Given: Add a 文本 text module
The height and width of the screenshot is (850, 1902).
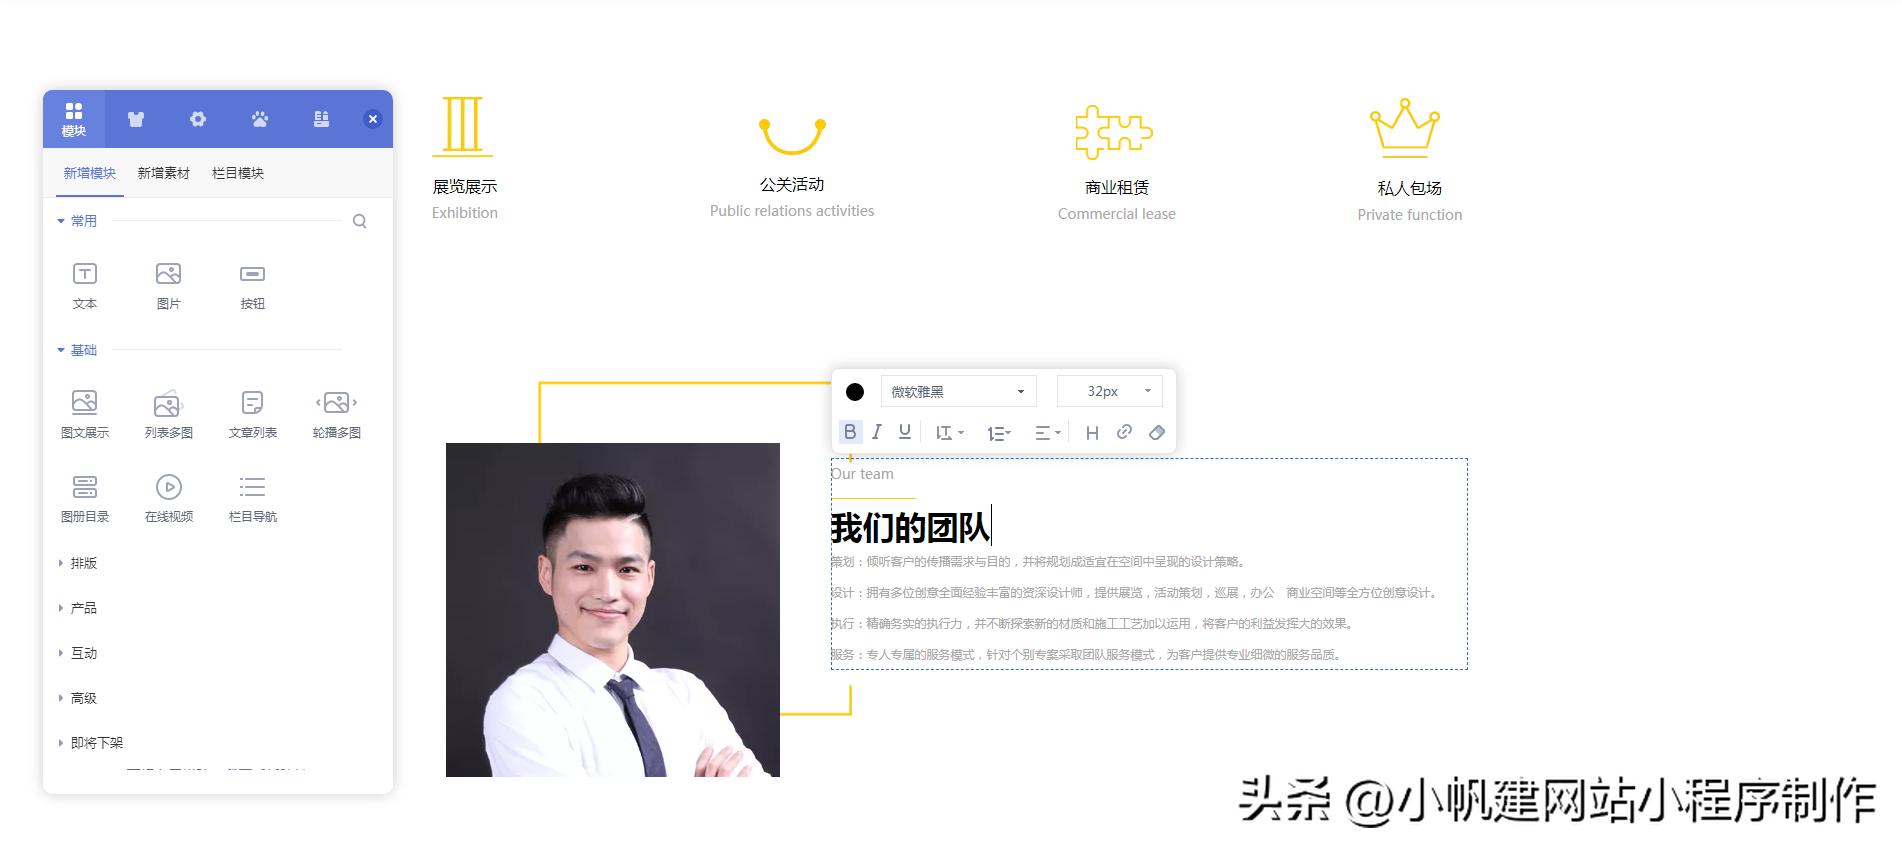Looking at the screenshot, I should coord(85,285).
